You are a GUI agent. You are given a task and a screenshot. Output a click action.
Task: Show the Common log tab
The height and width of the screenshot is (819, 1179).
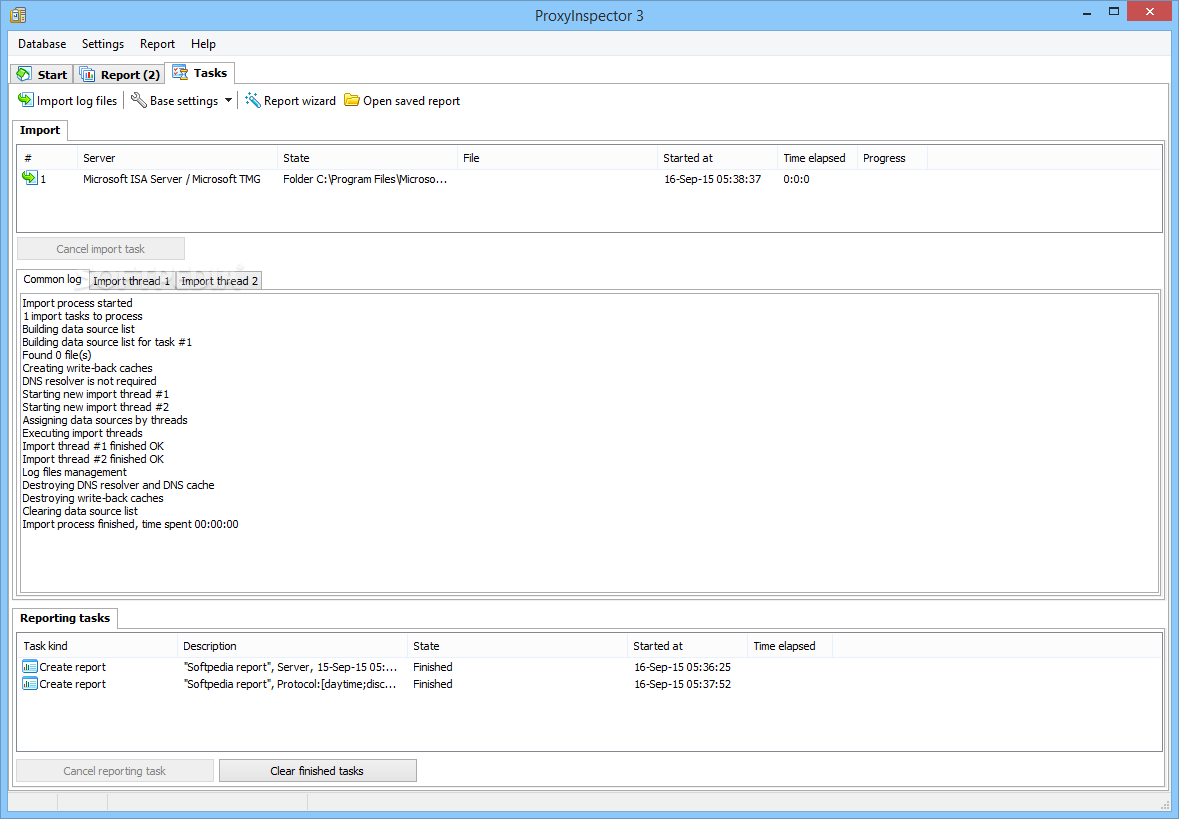(x=53, y=279)
